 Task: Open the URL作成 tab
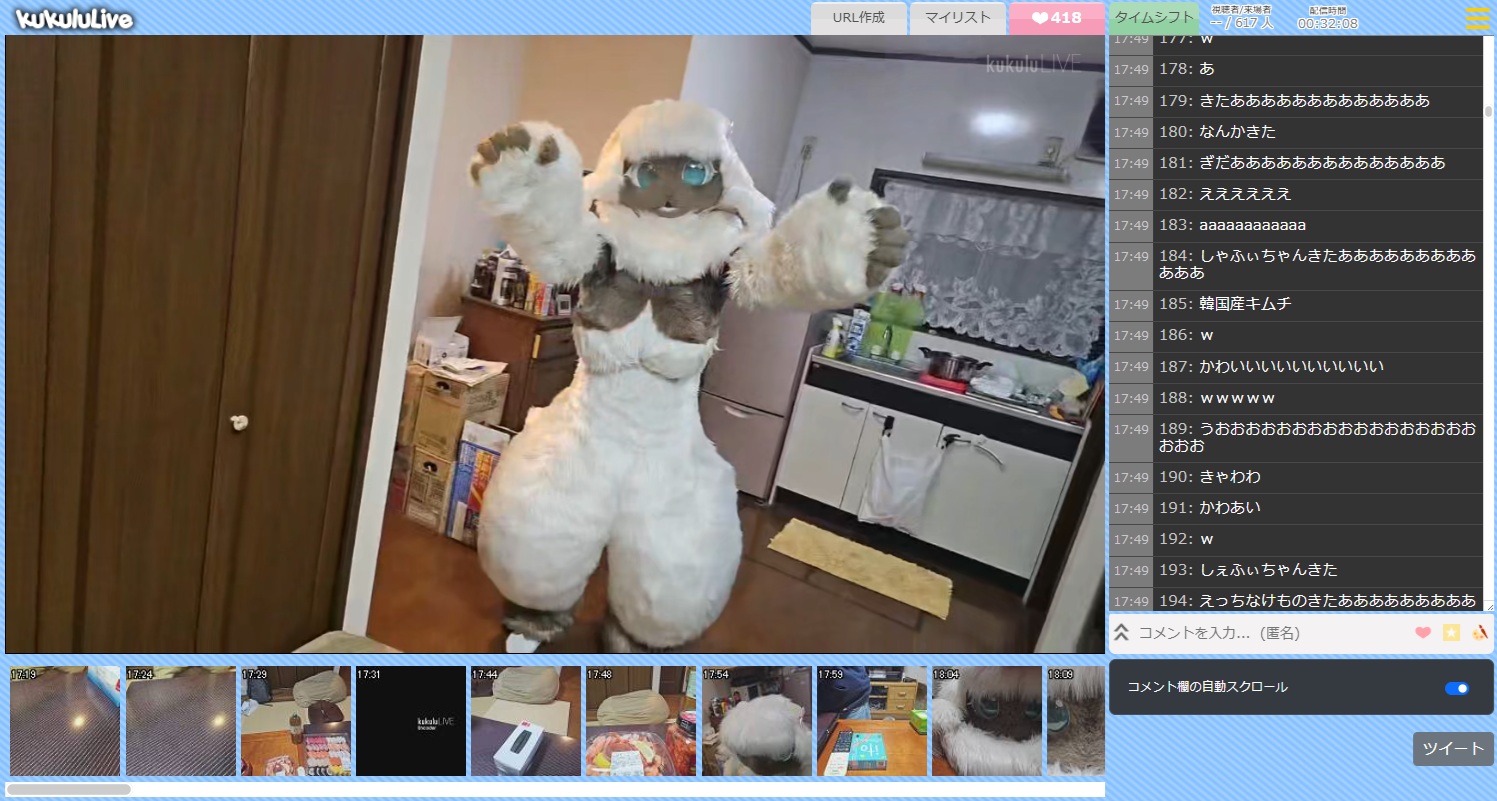(x=858, y=18)
